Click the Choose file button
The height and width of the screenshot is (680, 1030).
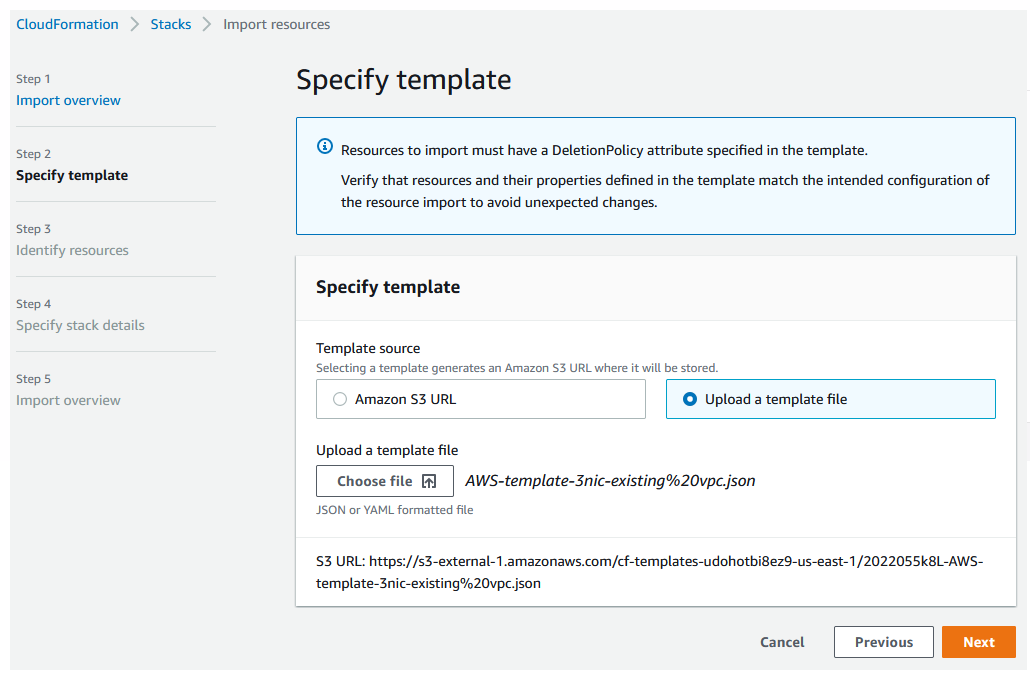[x=385, y=481]
